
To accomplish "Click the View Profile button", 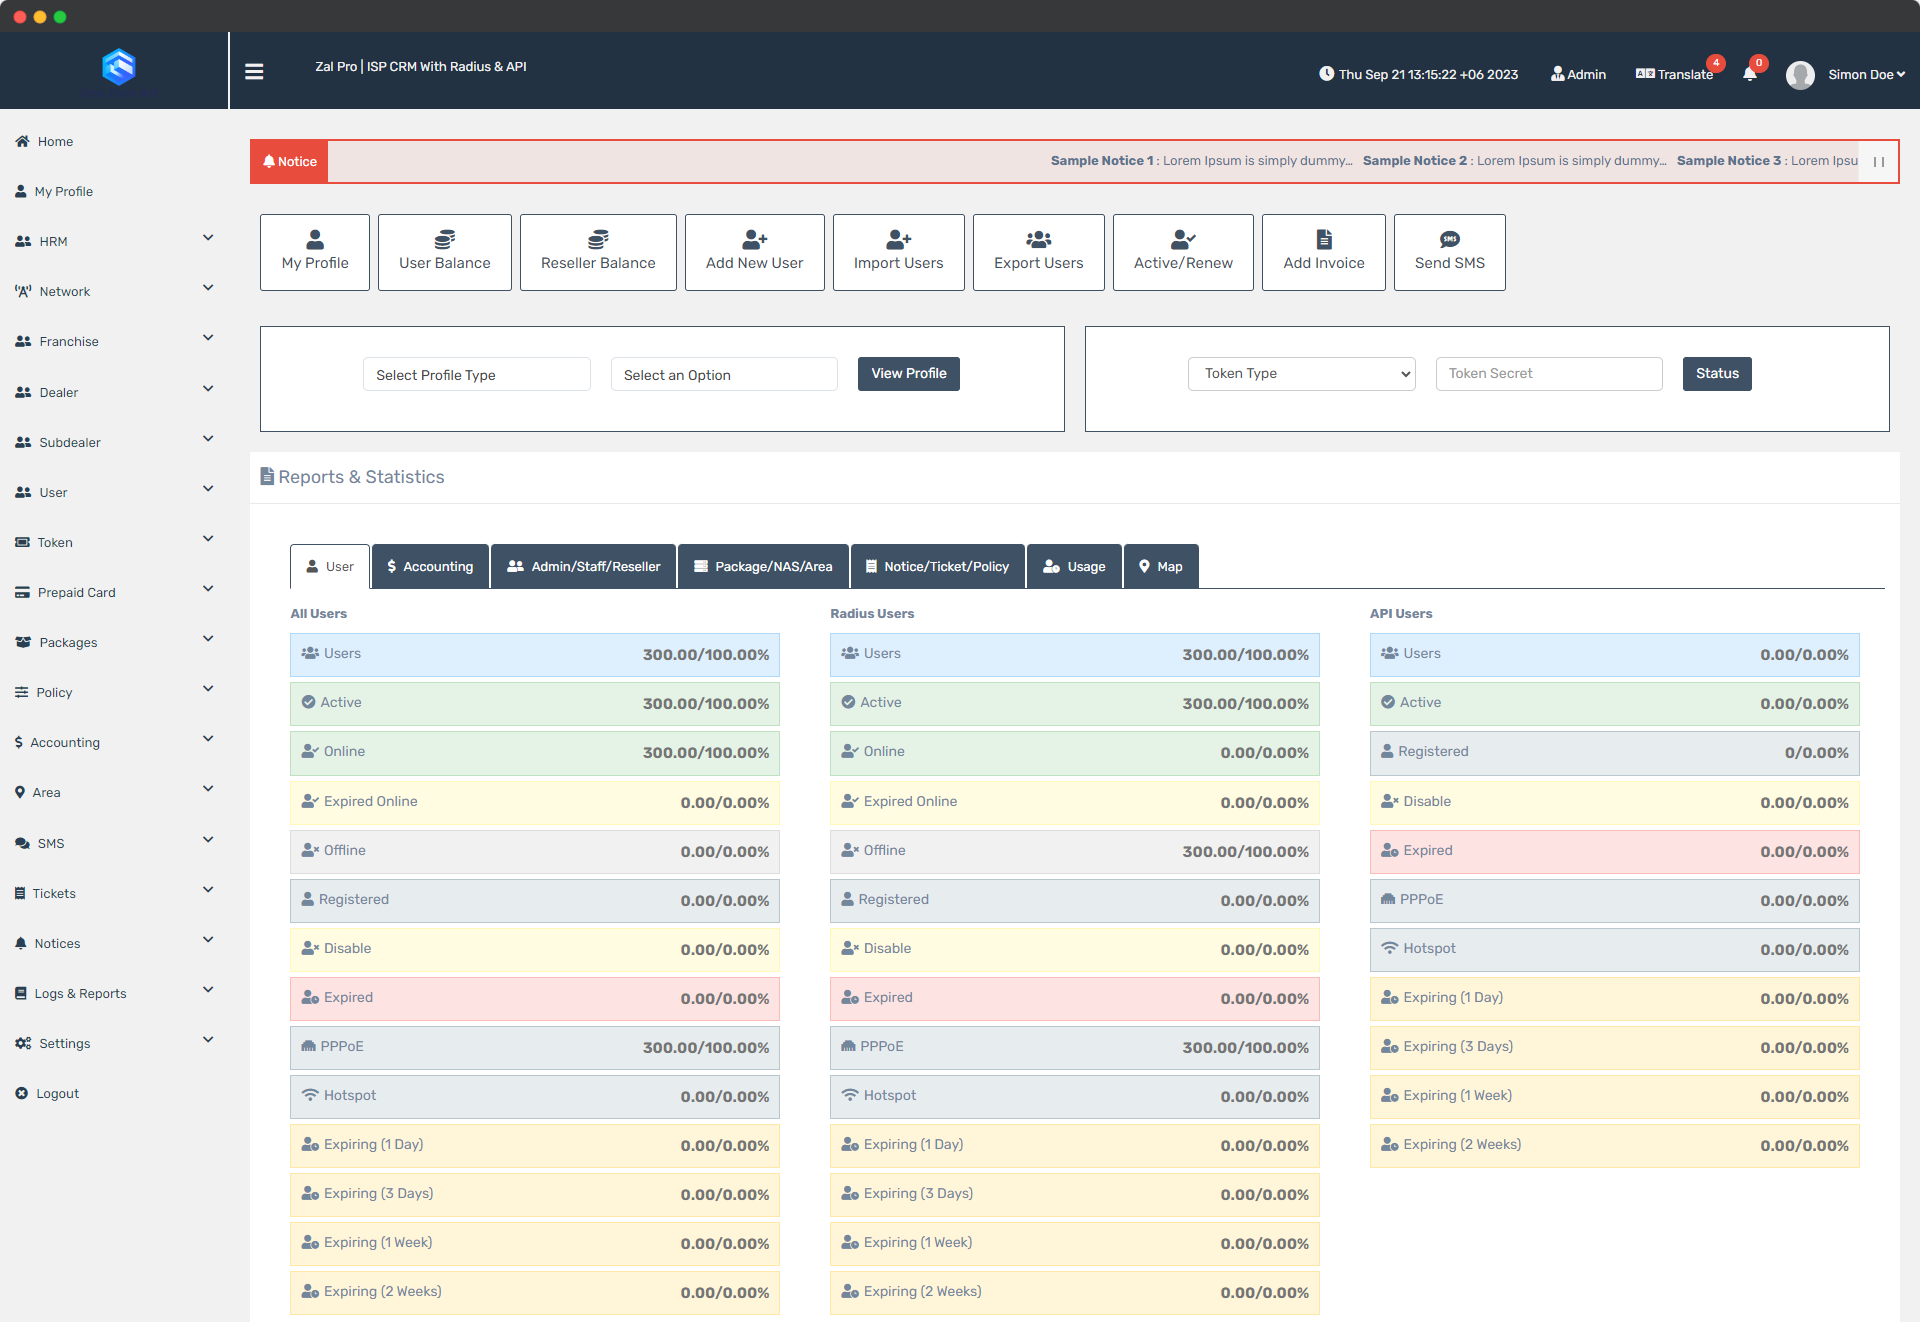I will [909, 373].
